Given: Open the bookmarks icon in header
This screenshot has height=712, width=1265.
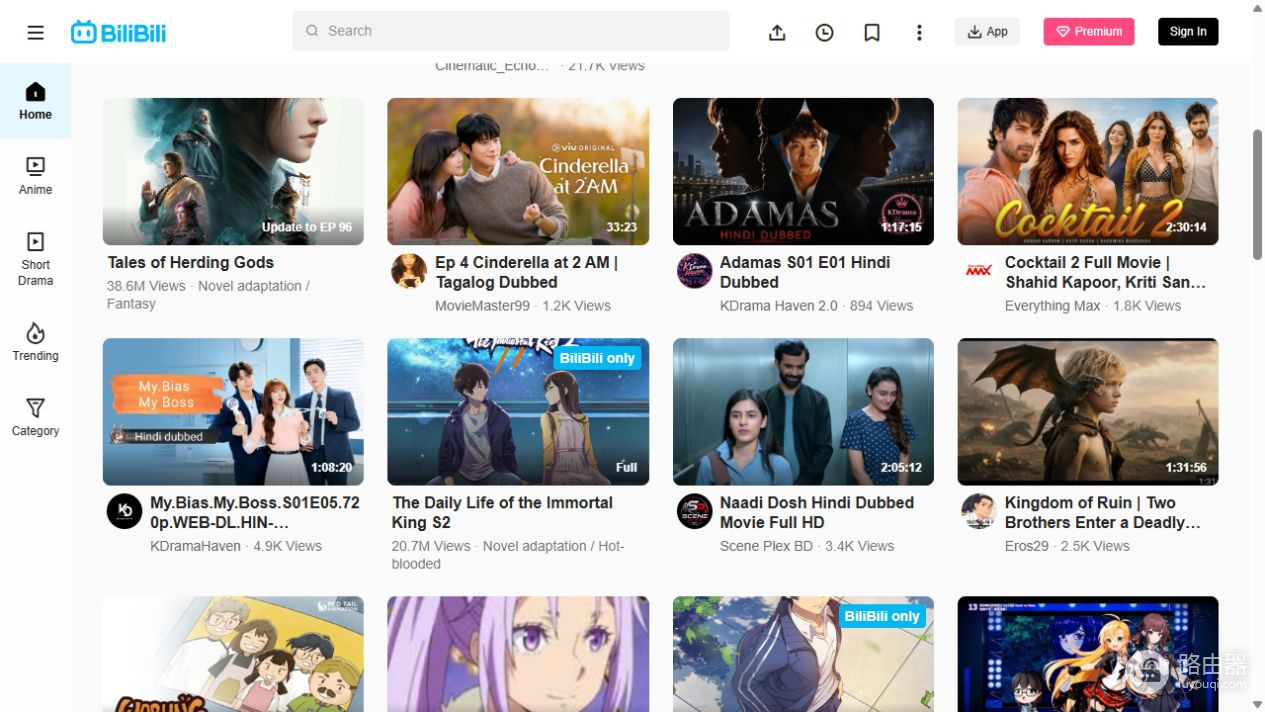Looking at the screenshot, I should pos(872,32).
